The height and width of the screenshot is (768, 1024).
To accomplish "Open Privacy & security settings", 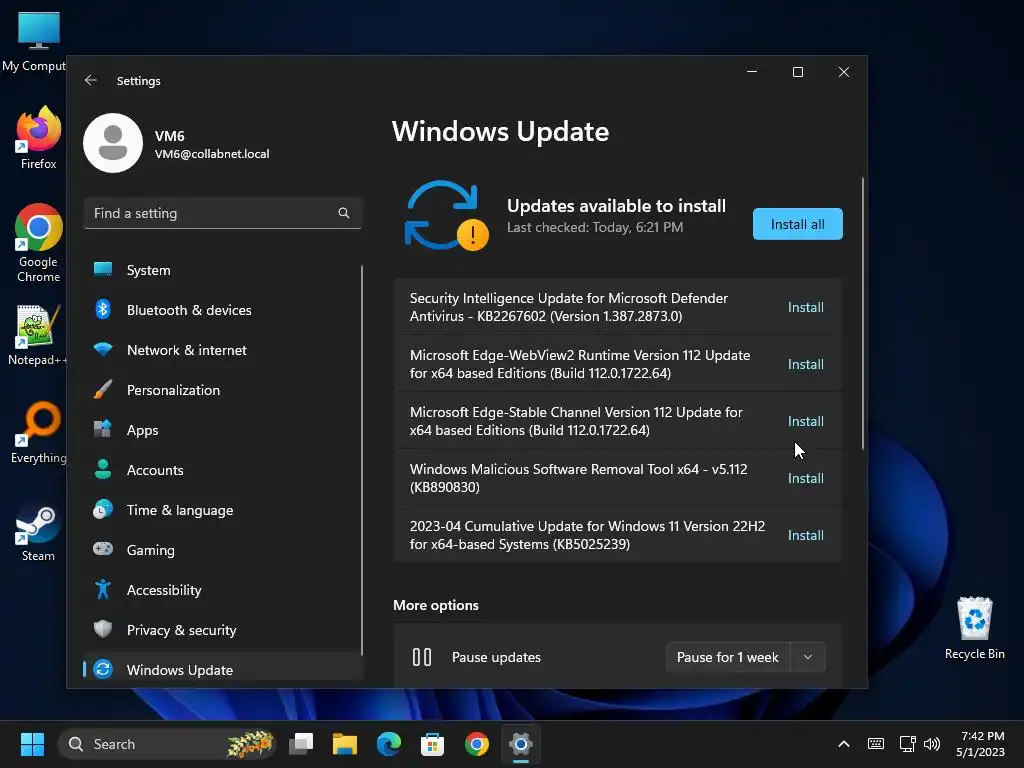I will tap(222, 630).
